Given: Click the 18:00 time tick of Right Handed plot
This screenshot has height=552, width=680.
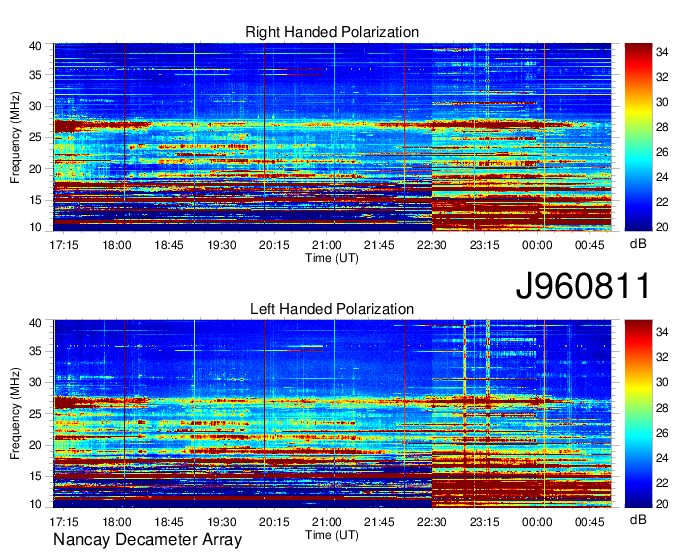Looking at the screenshot, I should (117, 245).
